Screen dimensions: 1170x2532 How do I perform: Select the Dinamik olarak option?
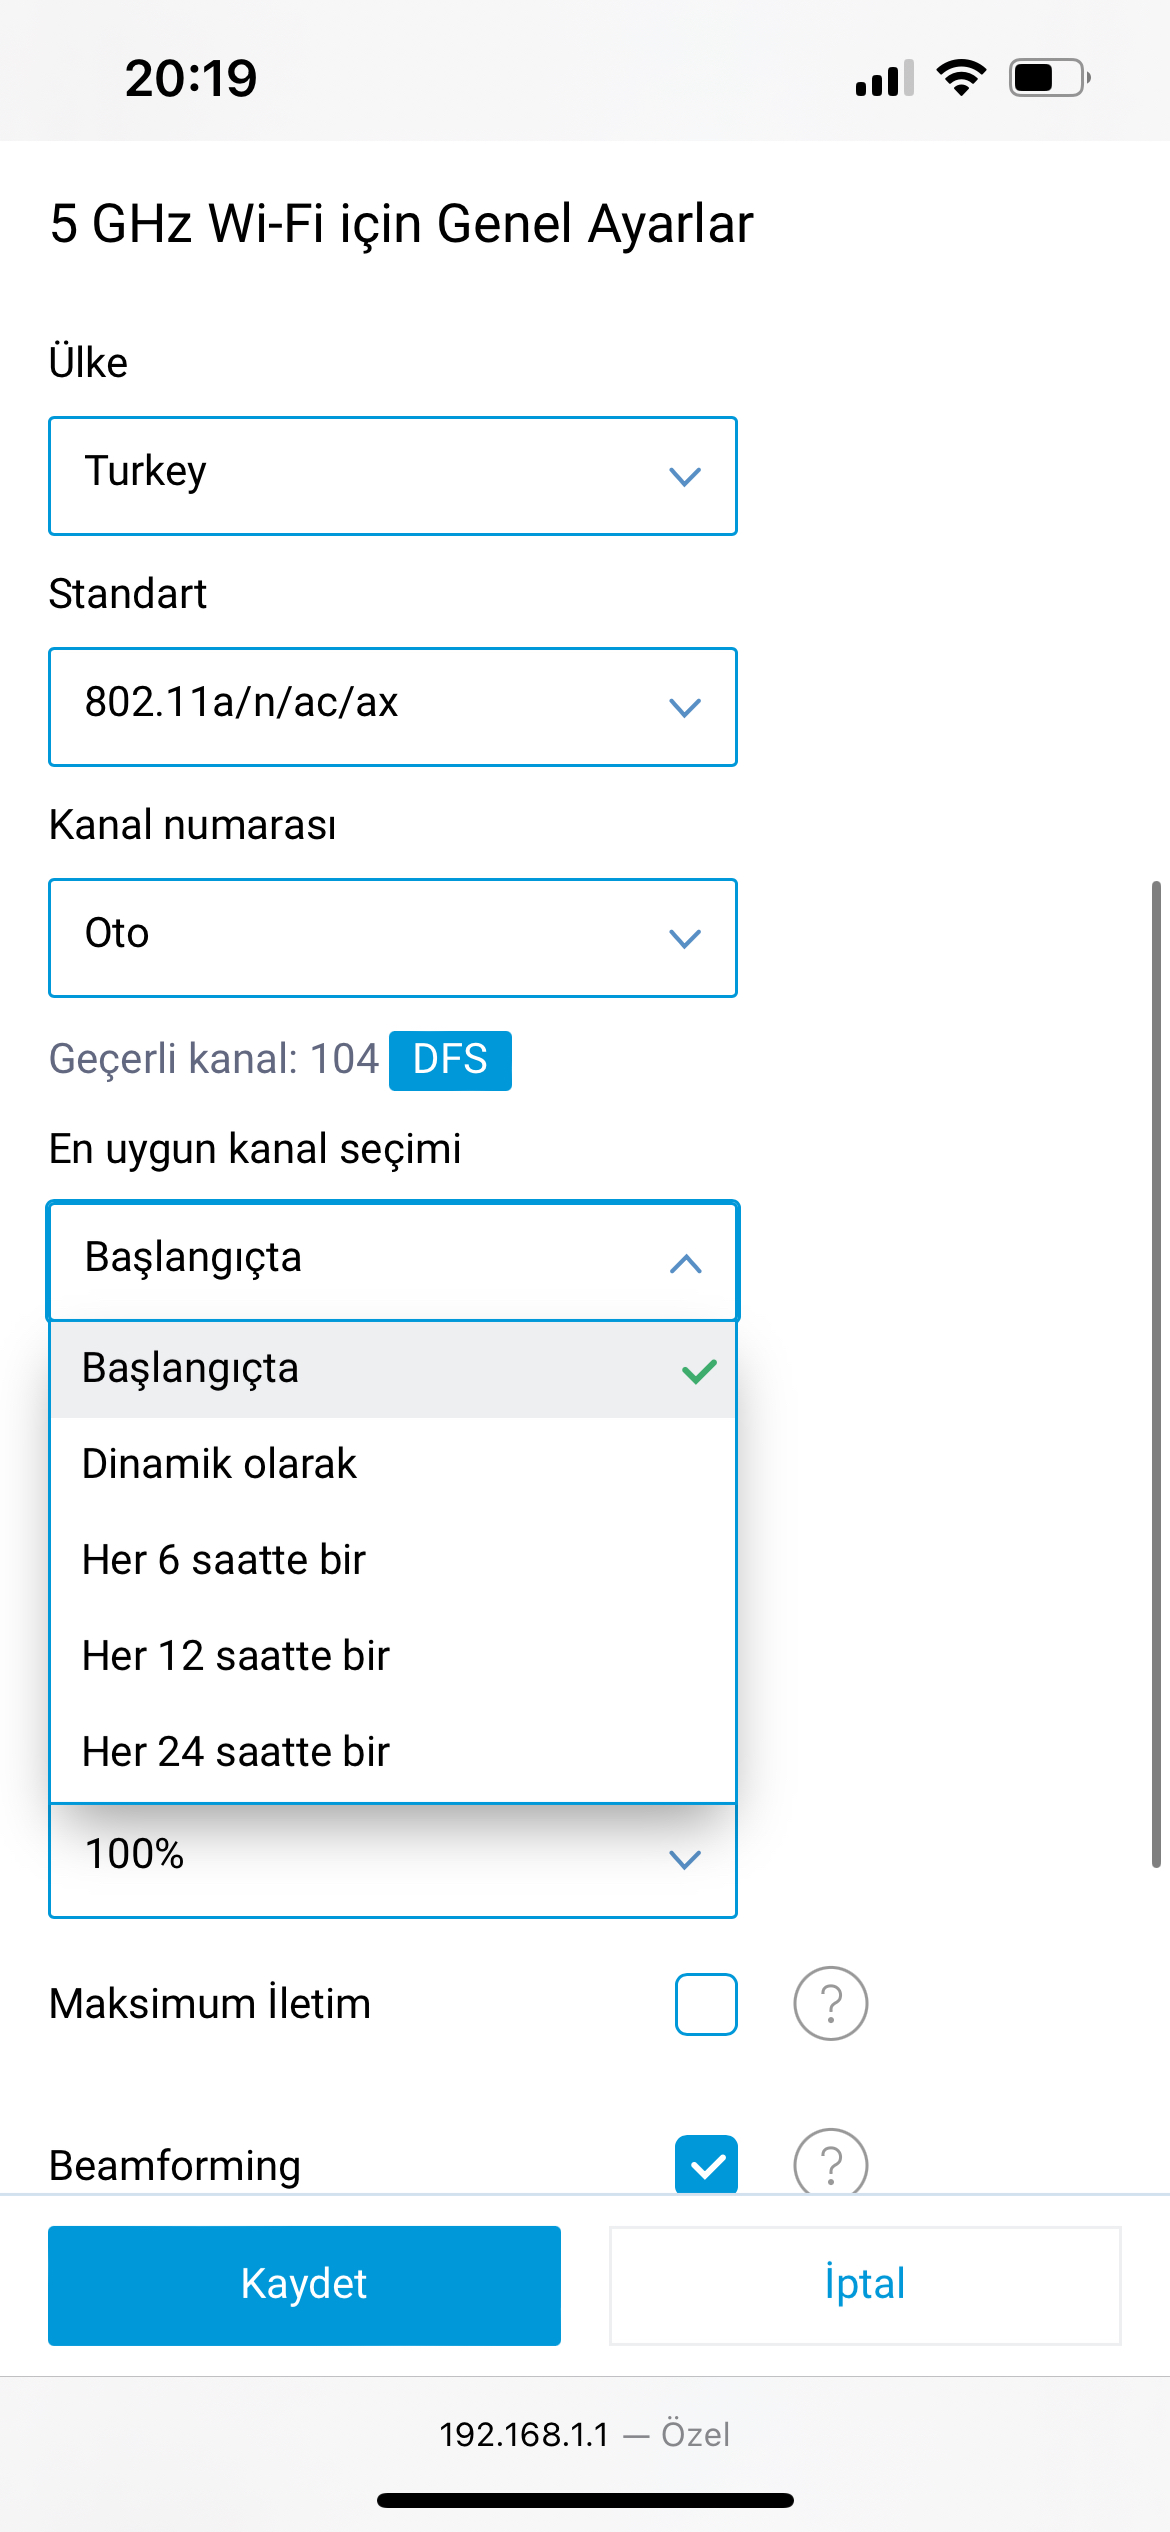tap(393, 1465)
